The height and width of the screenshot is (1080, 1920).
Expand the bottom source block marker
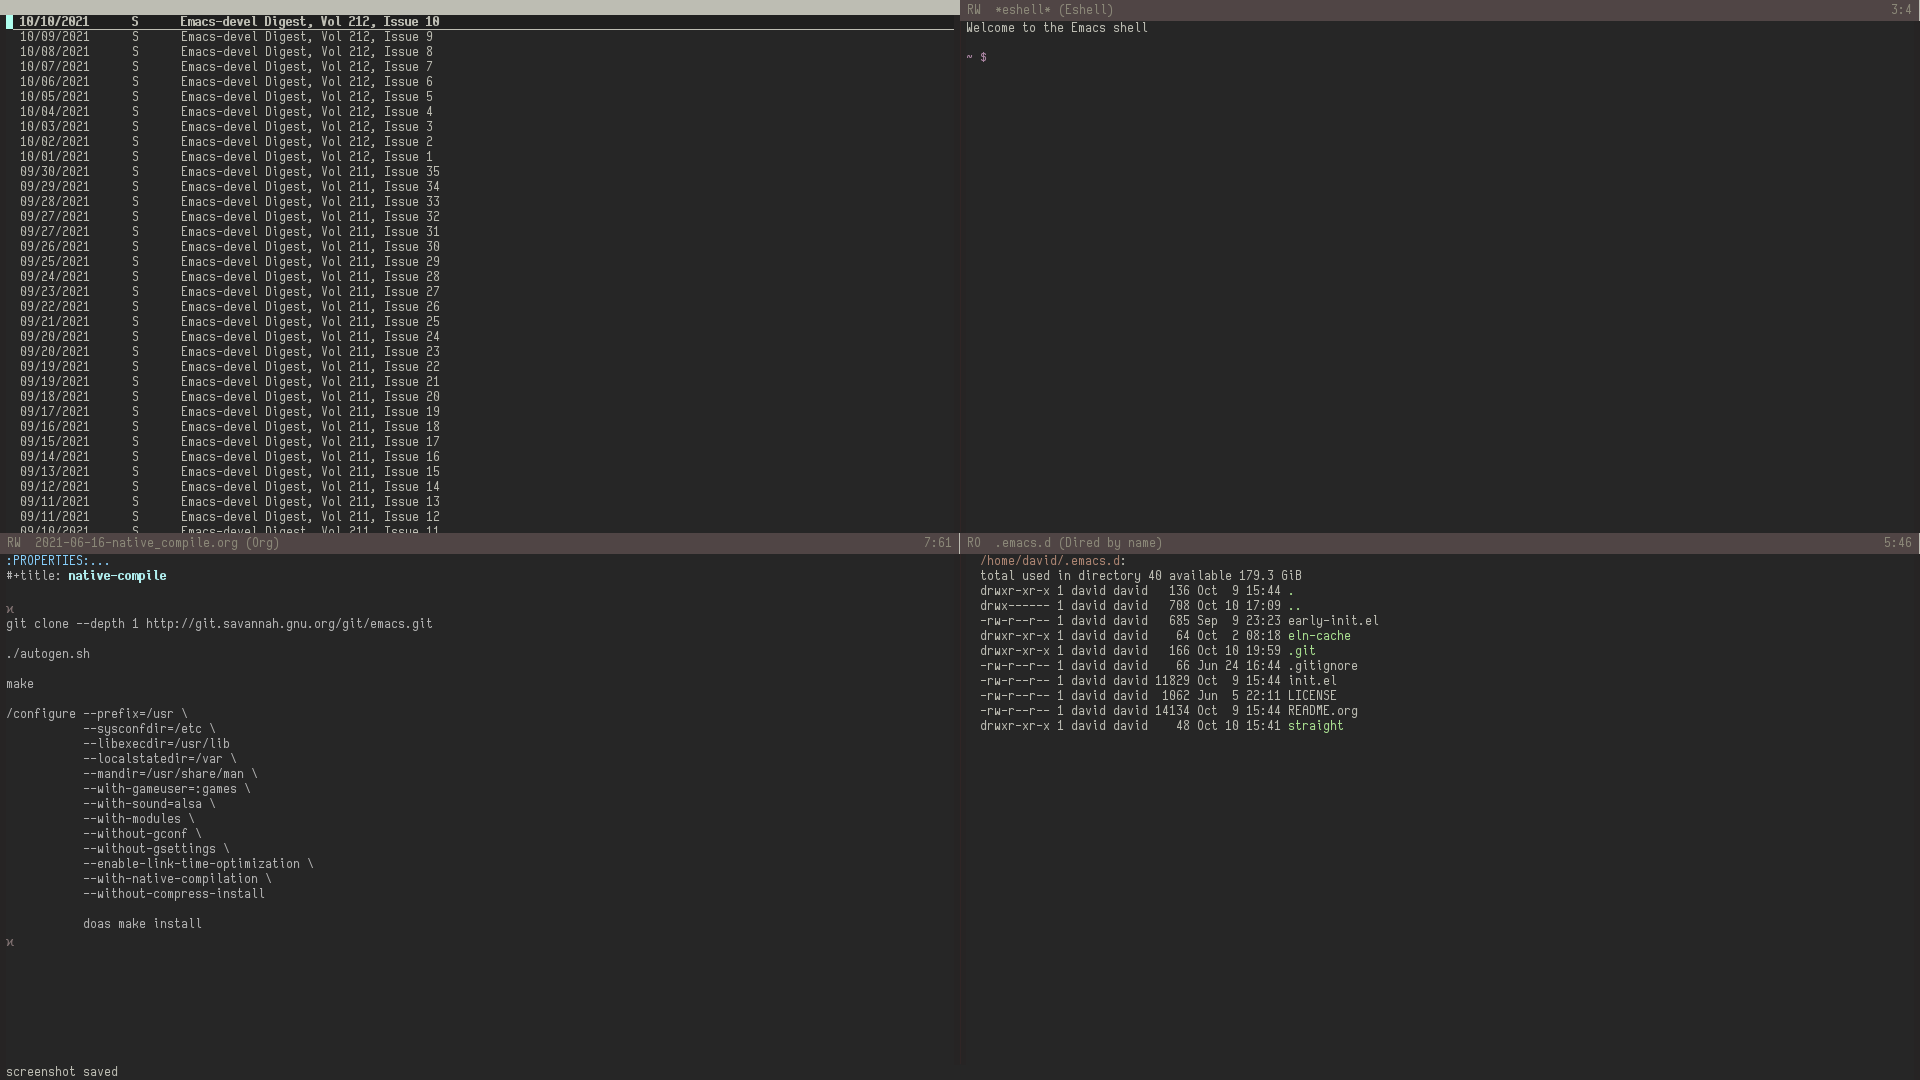click(x=10, y=941)
